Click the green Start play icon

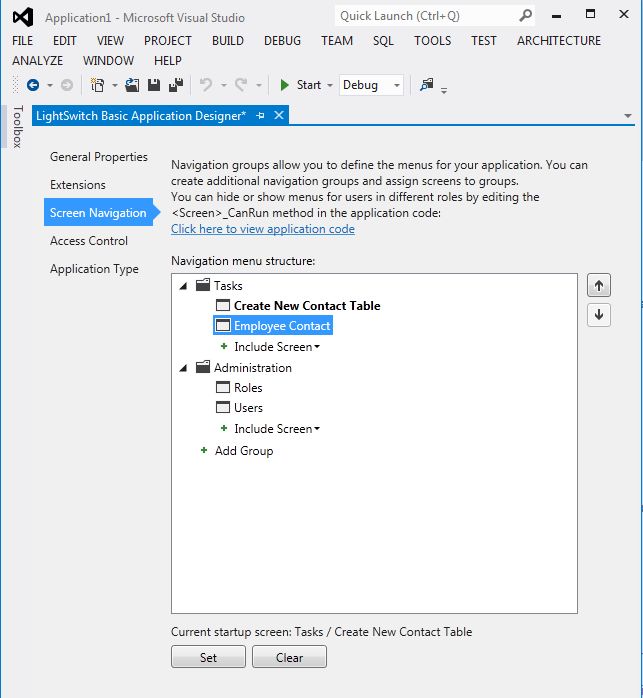[x=284, y=85]
